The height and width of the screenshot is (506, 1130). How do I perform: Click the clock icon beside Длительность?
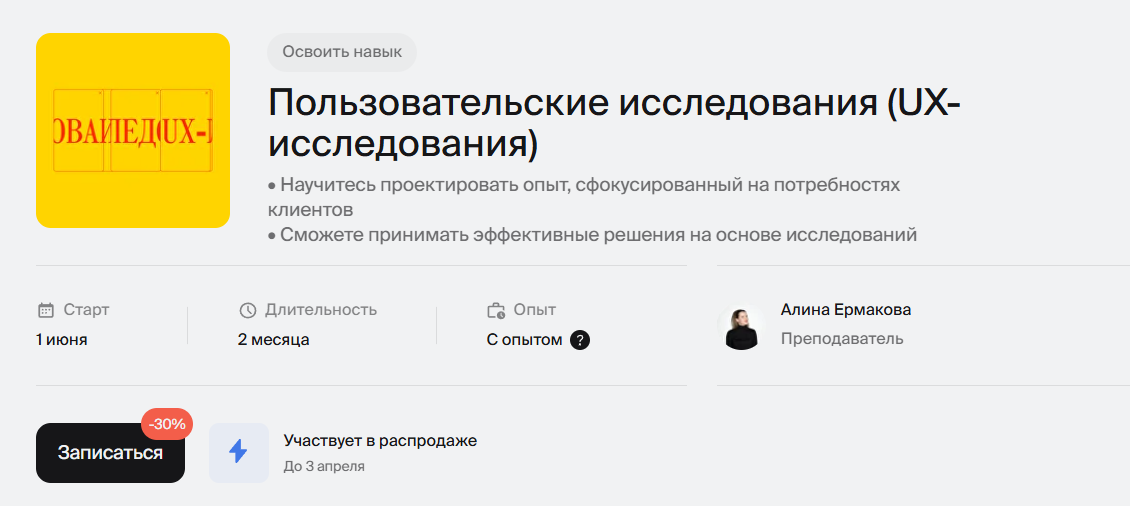[248, 310]
